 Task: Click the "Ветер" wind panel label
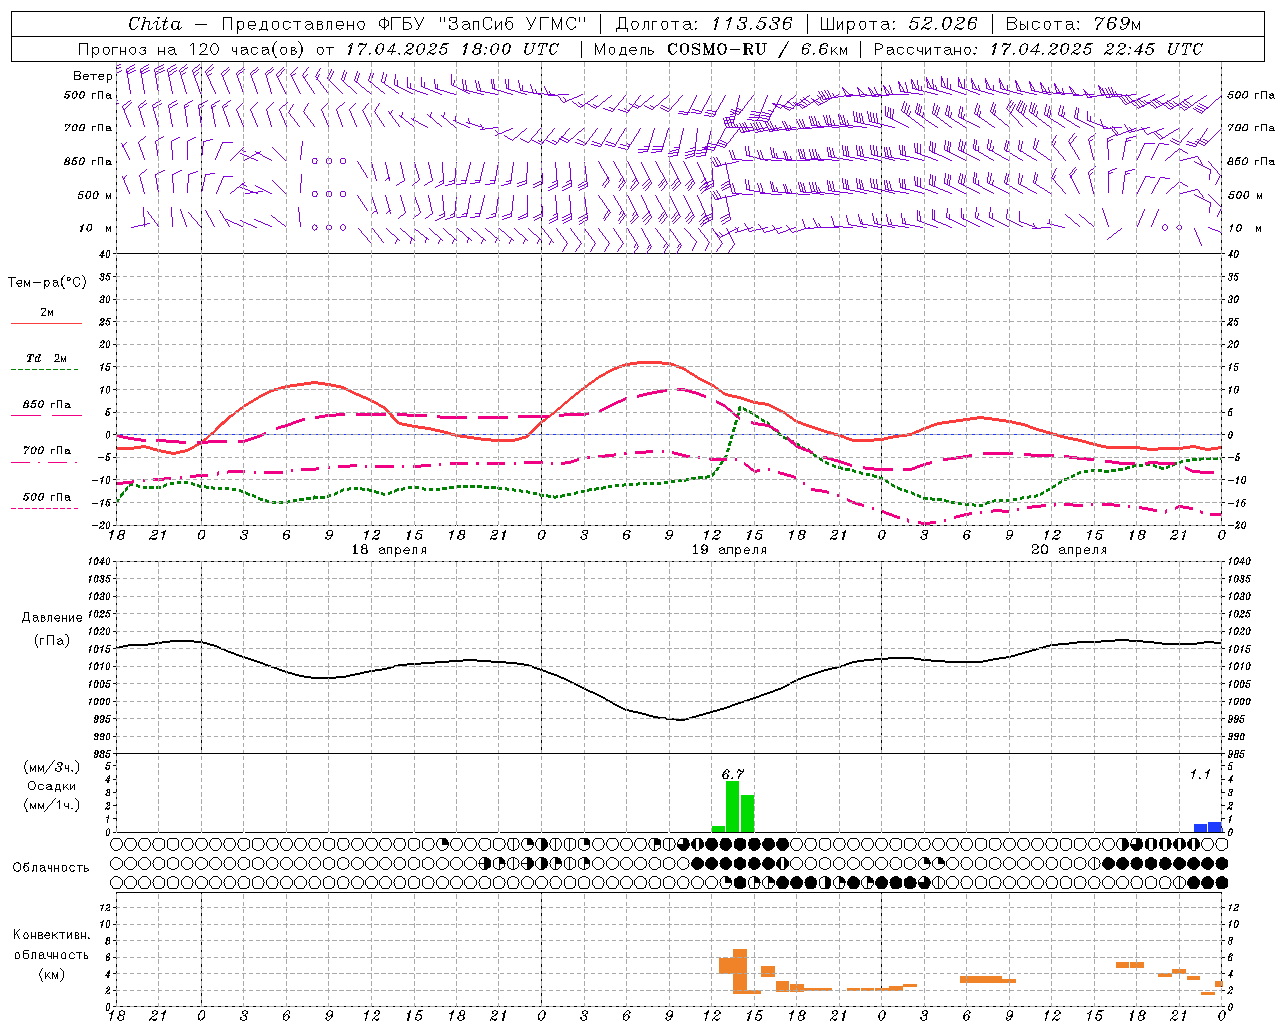(x=93, y=76)
